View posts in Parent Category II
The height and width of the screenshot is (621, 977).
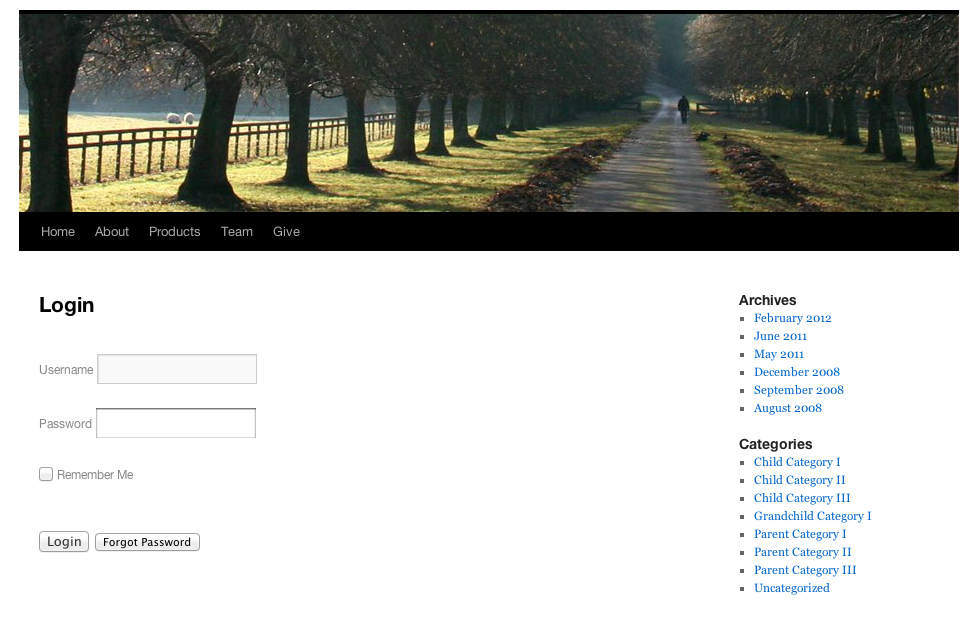[802, 551]
